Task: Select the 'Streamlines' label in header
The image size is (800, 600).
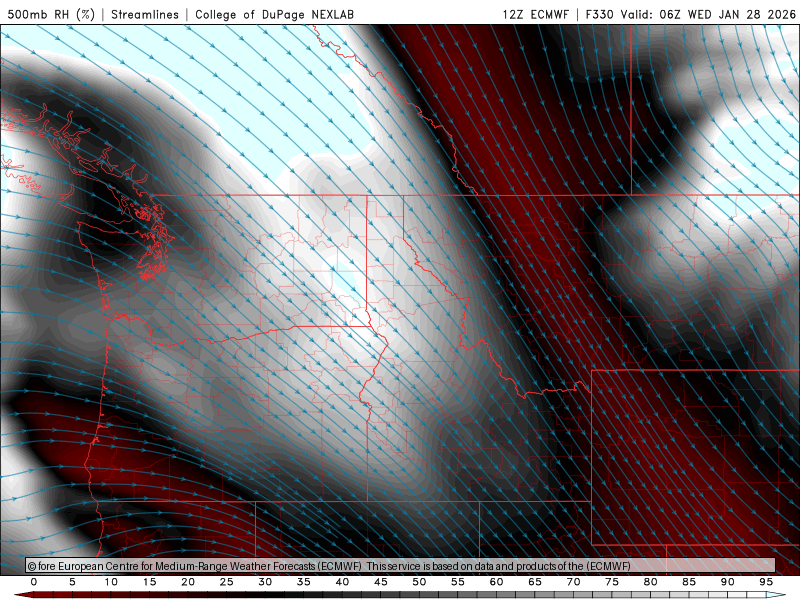Action: [145, 14]
